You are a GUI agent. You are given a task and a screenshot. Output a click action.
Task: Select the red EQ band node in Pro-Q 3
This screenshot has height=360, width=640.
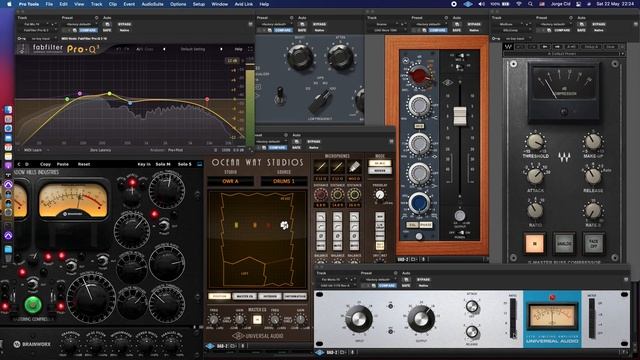(x=207, y=99)
